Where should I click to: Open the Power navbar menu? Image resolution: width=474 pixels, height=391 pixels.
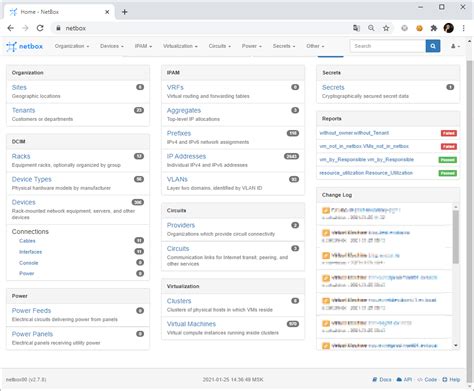click(252, 46)
